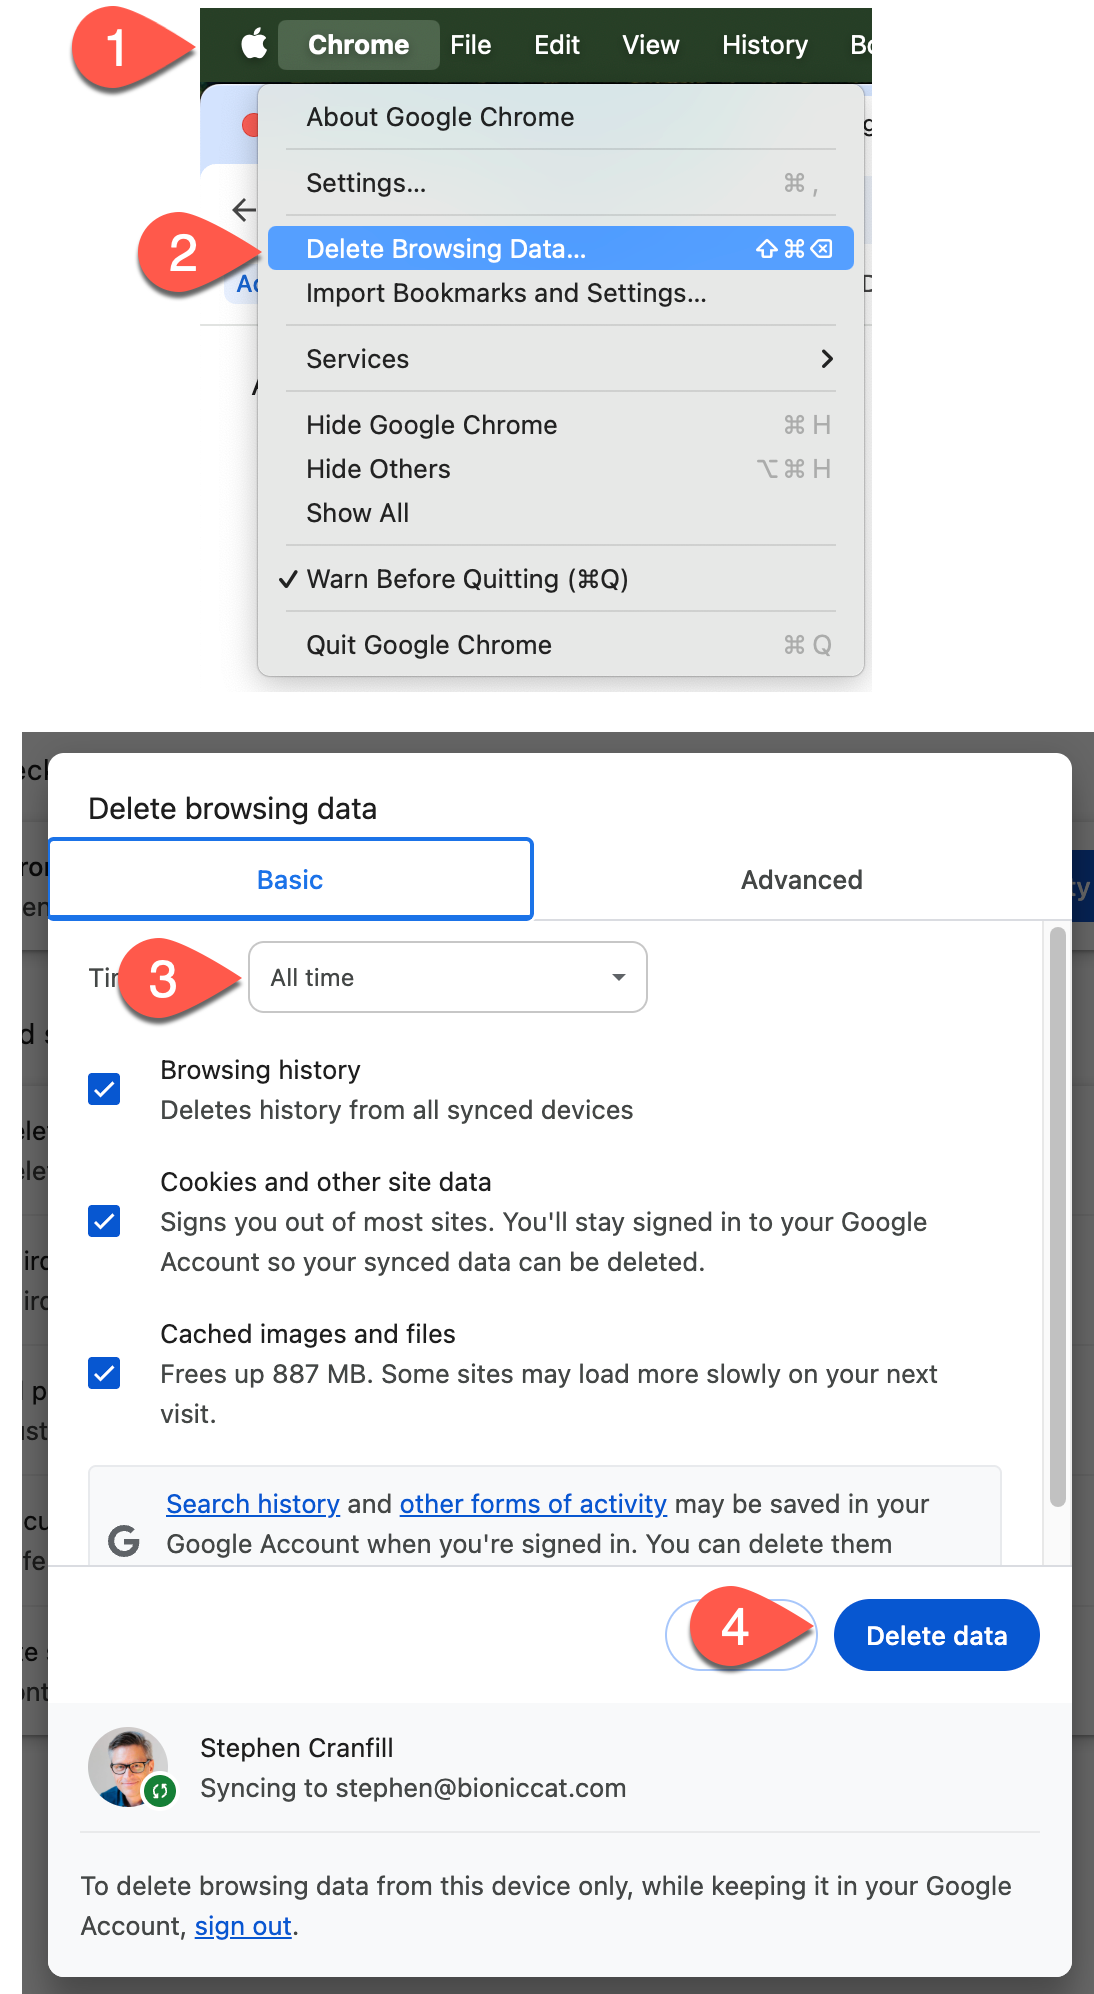Screen dimensions: 1094x1994
Task: Click the 'Cached images and files' label
Action: [x=308, y=1334]
